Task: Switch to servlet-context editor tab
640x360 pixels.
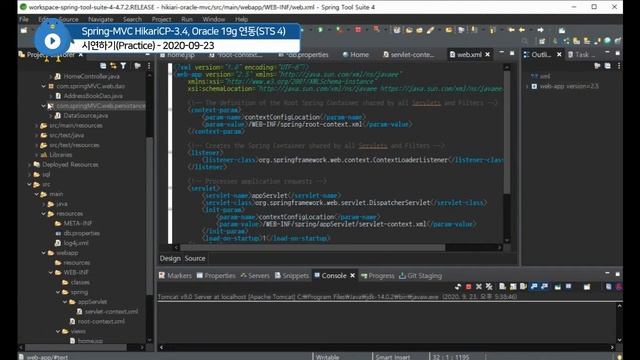Action: click(x=409, y=54)
